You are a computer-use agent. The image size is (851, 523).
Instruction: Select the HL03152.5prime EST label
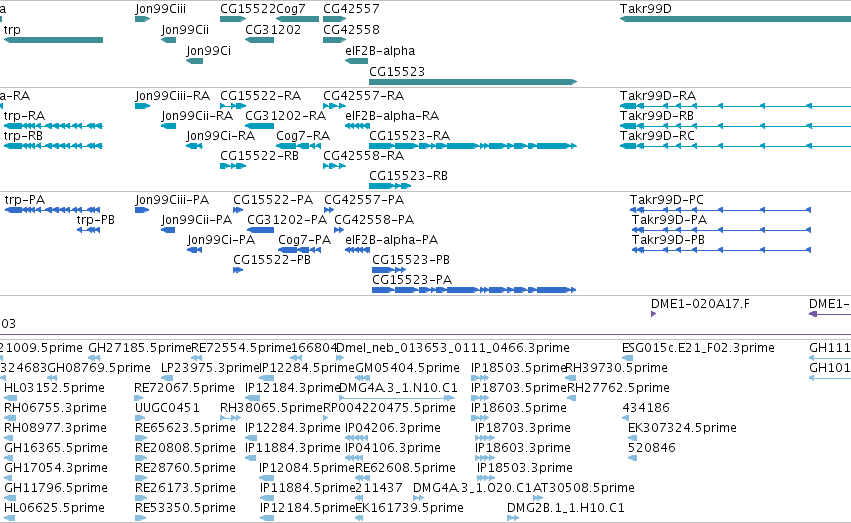pos(54,388)
